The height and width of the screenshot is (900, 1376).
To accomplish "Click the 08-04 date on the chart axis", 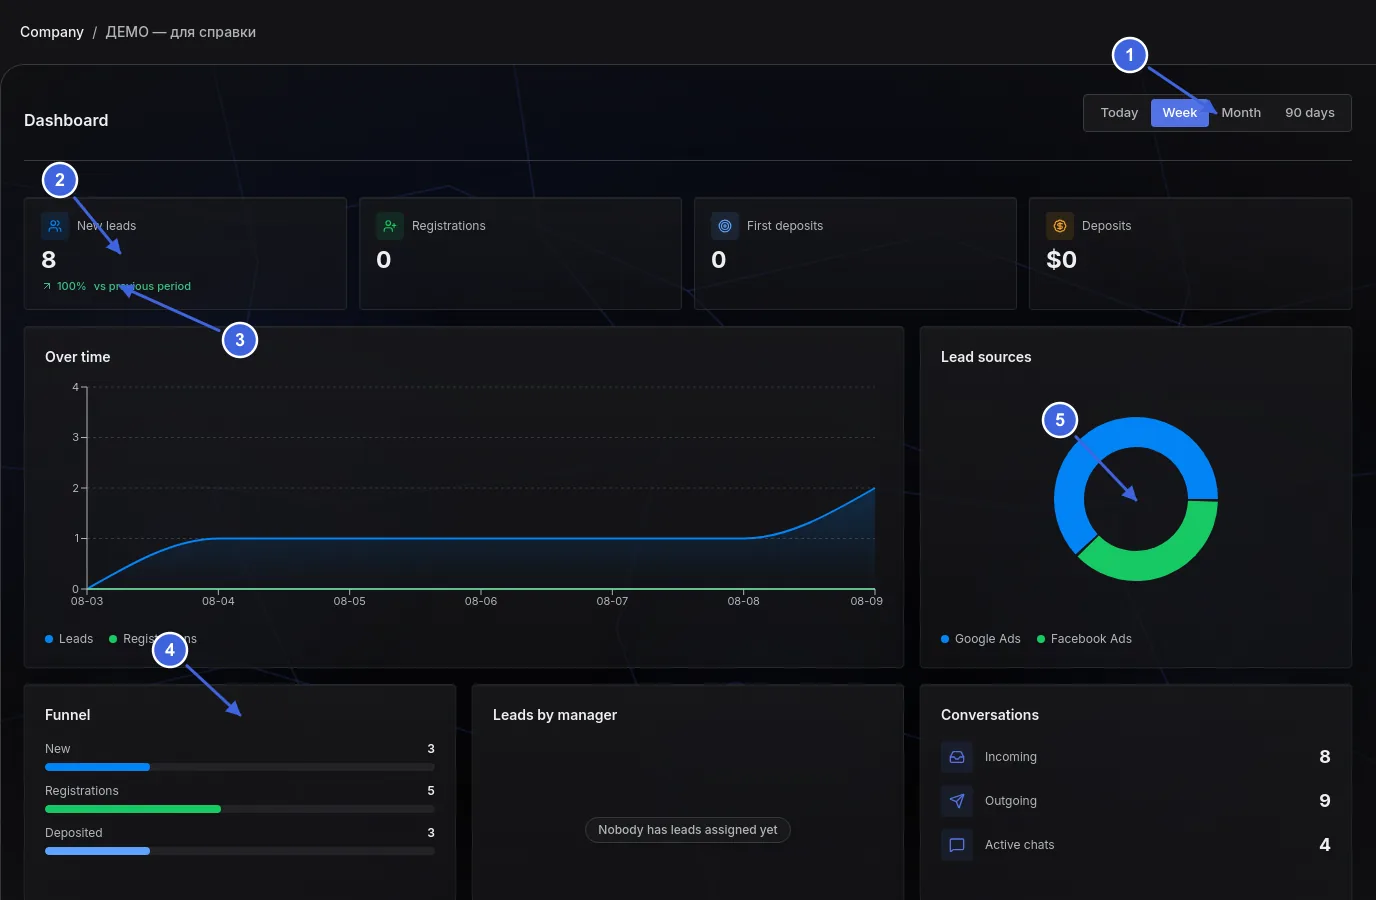I will point(218,601).
